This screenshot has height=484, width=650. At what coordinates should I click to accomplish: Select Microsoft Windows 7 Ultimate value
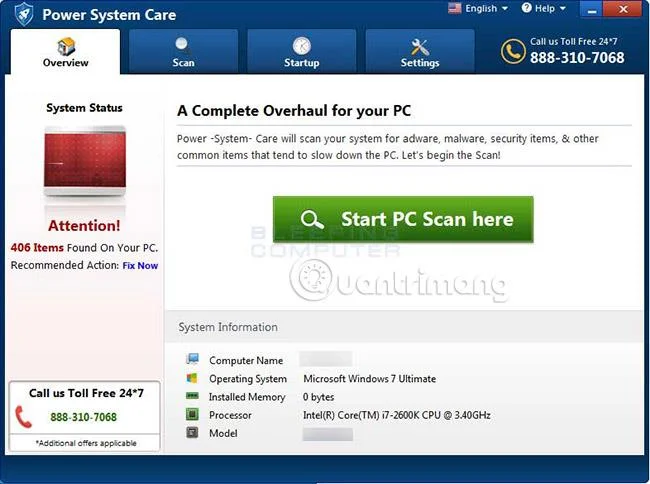(x=369, y=379)
